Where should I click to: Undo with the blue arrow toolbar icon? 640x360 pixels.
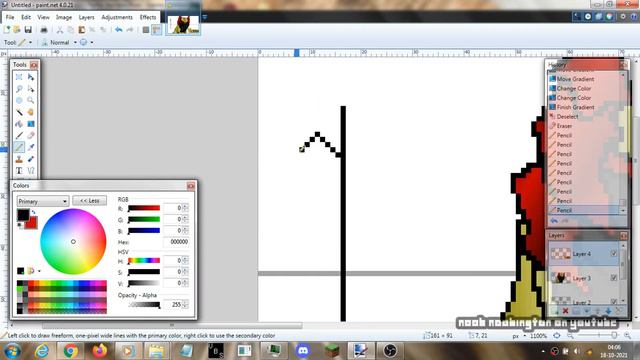[119, 30]
